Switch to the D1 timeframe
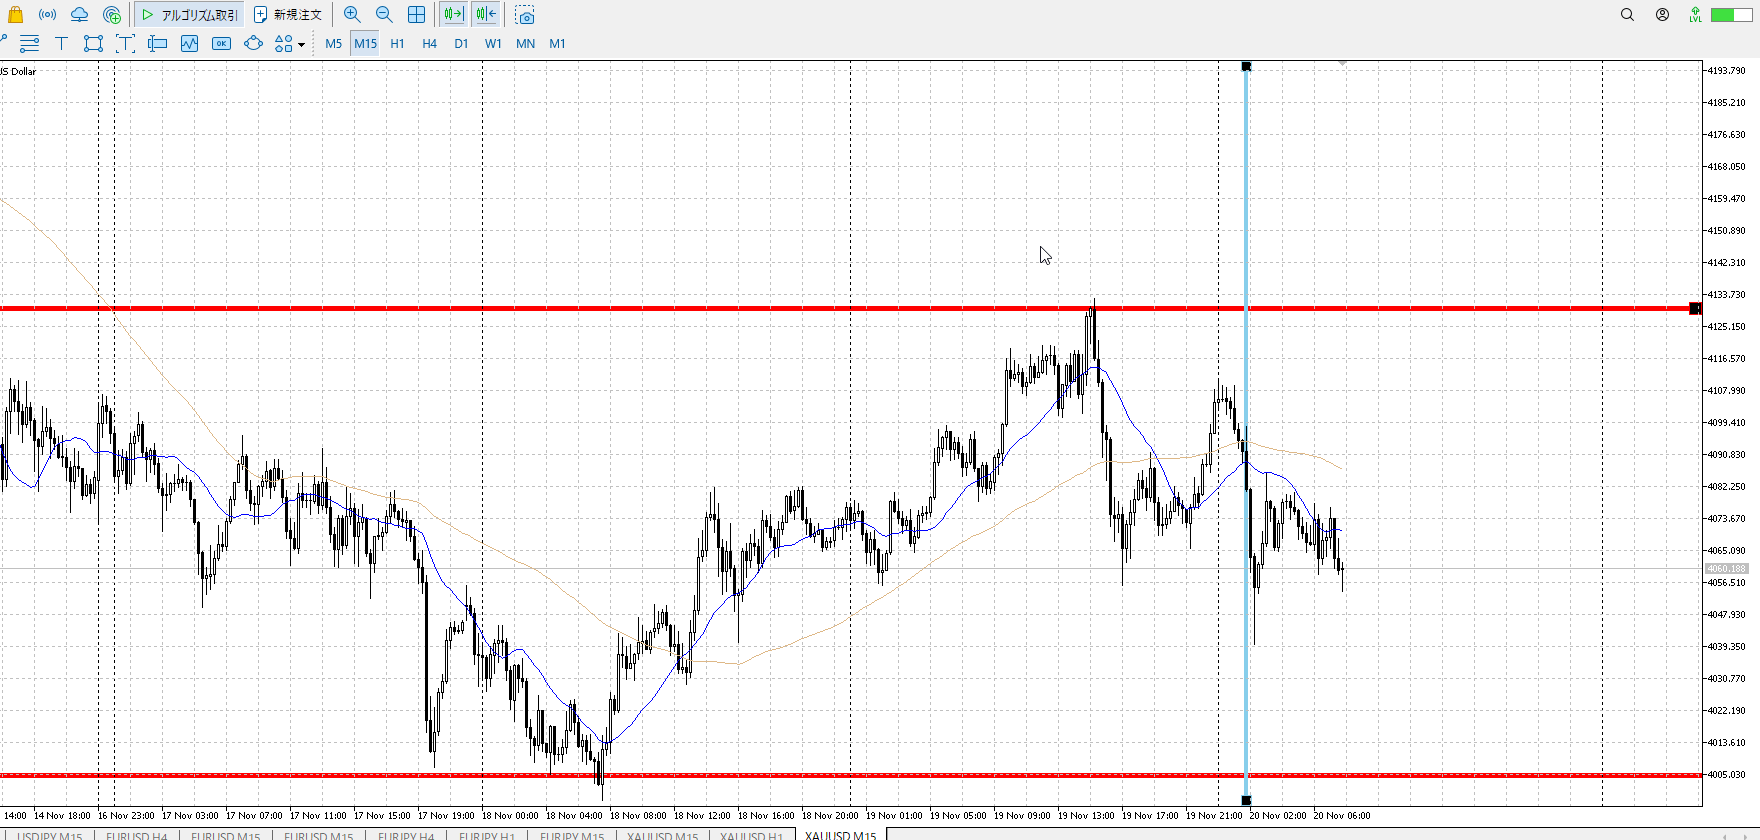The width and height of the screenshot is (1760, 840). [x=461, y=43]
